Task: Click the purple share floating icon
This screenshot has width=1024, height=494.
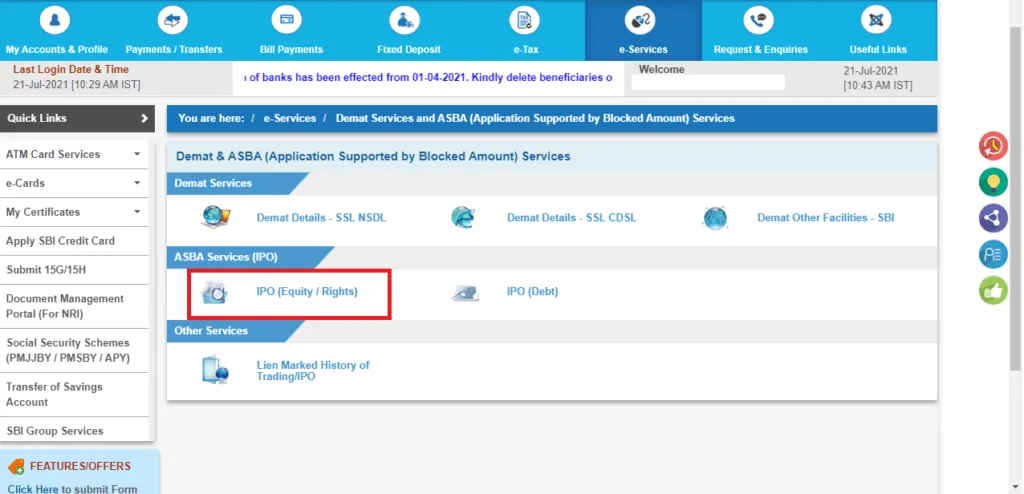Action: (993, 218)
